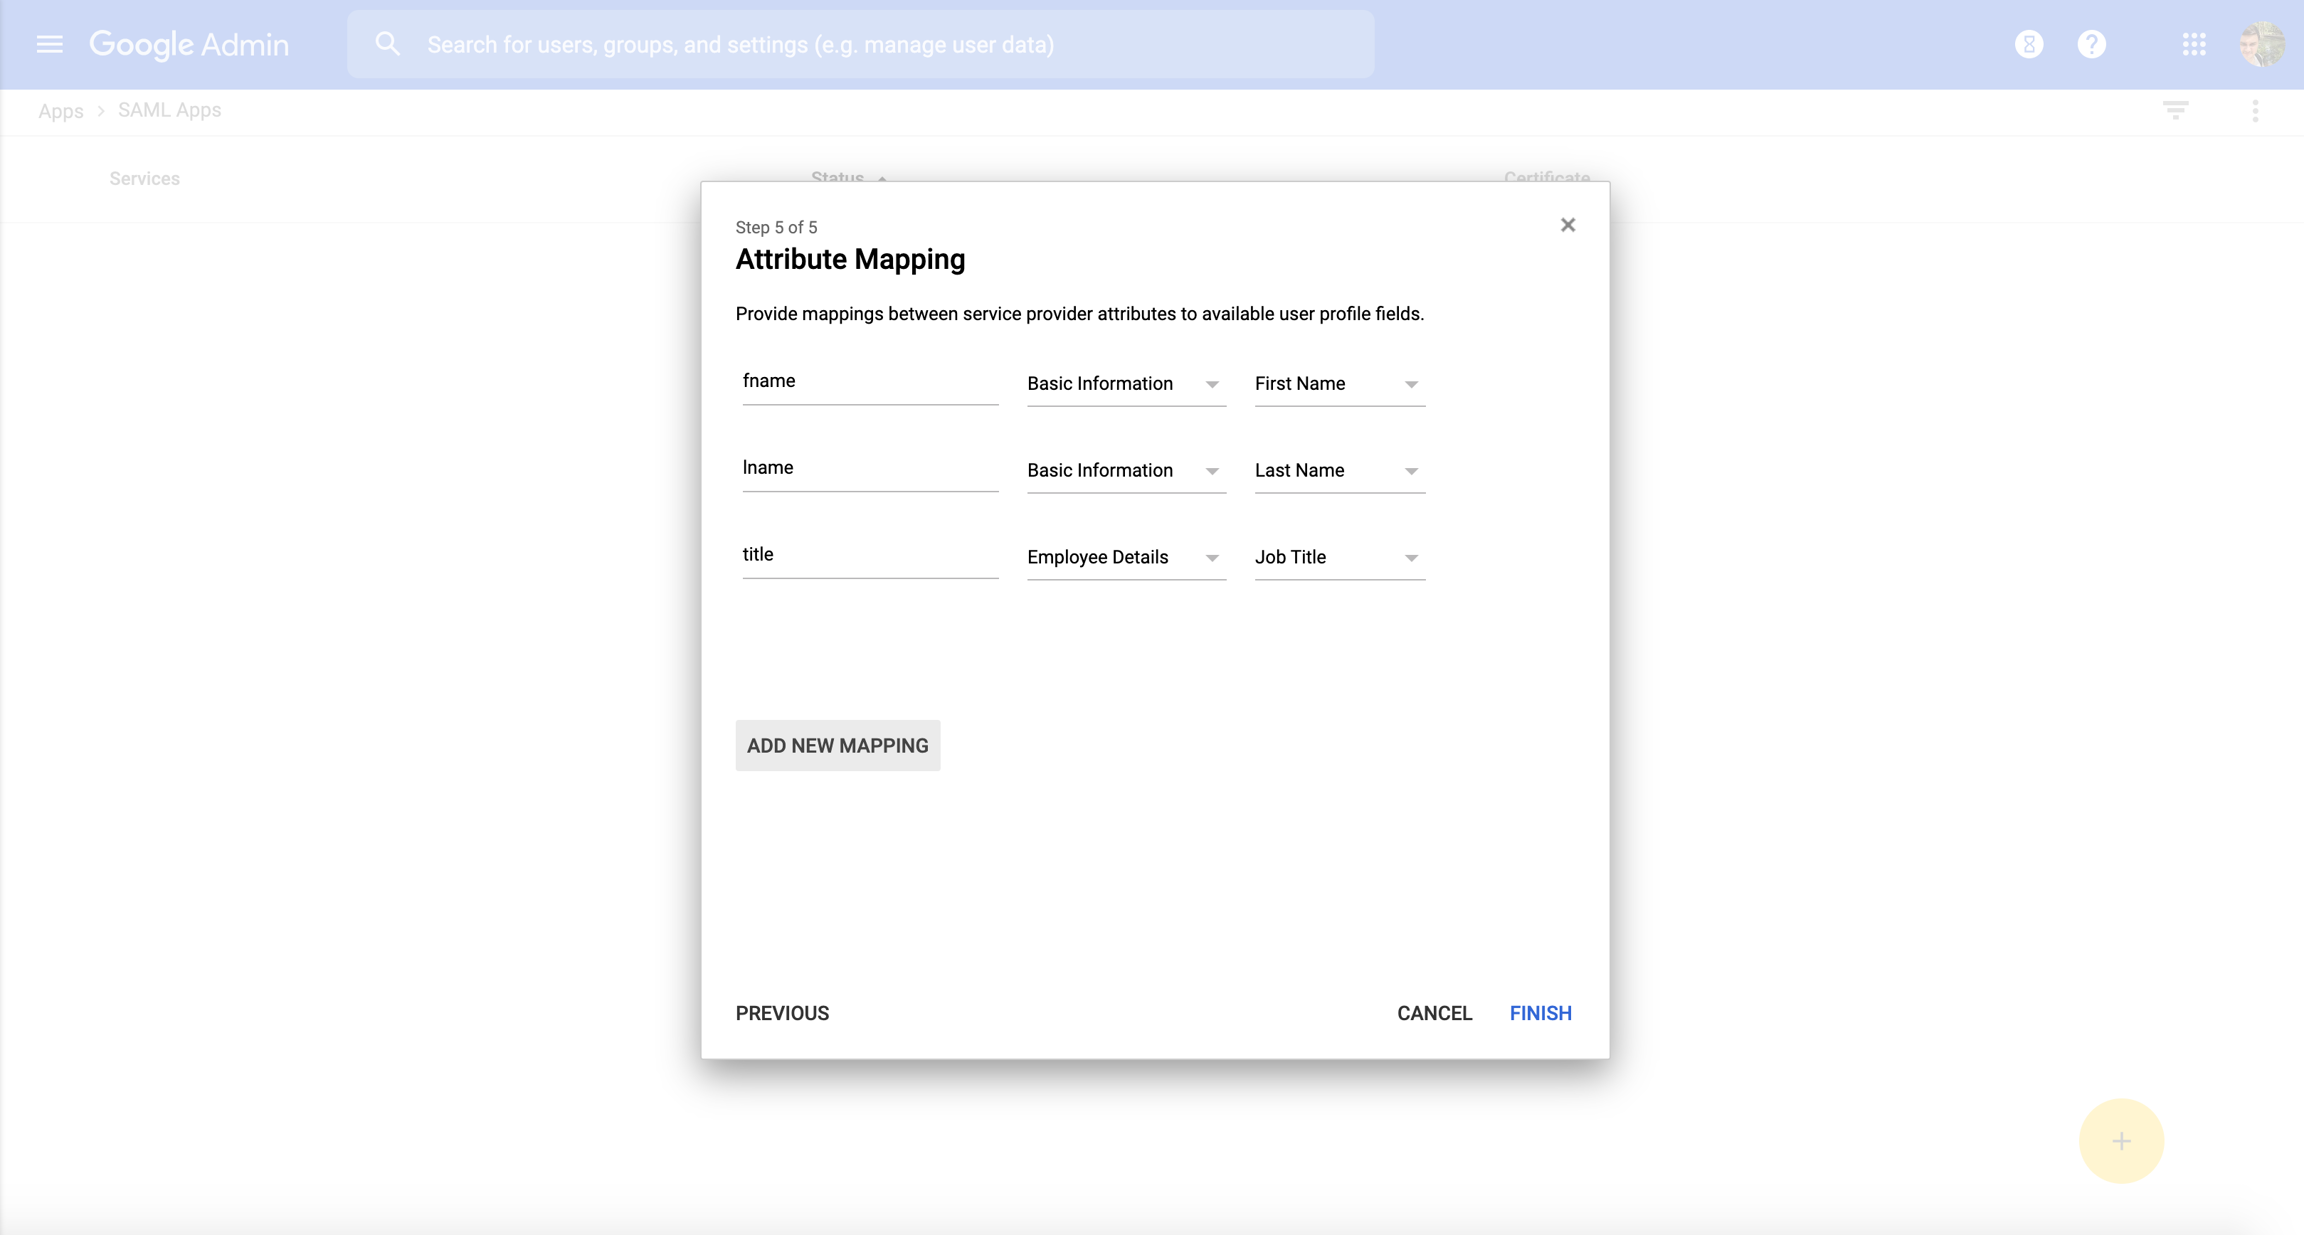Expand the fname Basic Information category dropdown
The image size is (2304, 1235).
1125,384
